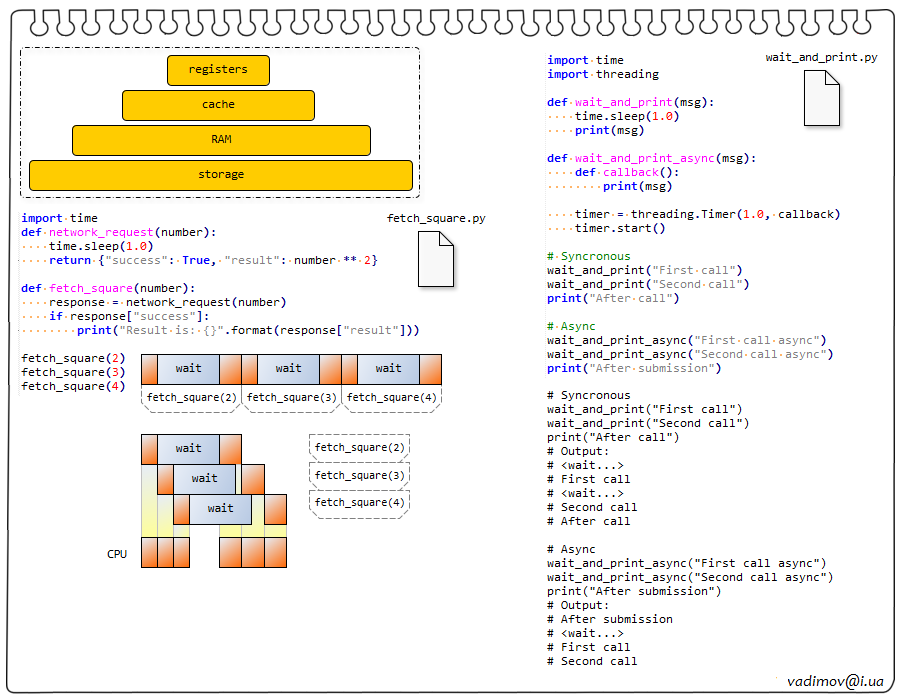Select the topmost wait block in the overlapping diagram
900x700 pixels.
pos(189,449)
